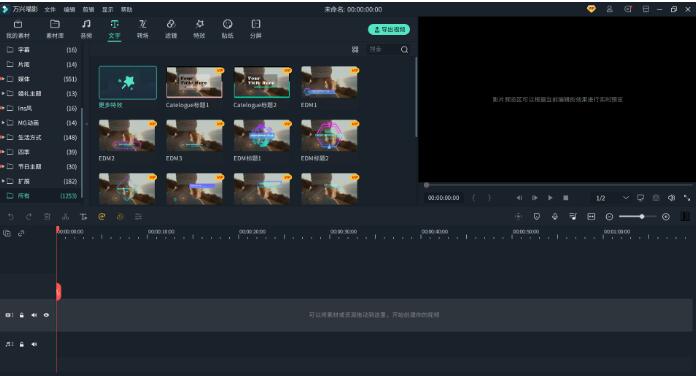Click the split scissors icon

tap(65, 217)
